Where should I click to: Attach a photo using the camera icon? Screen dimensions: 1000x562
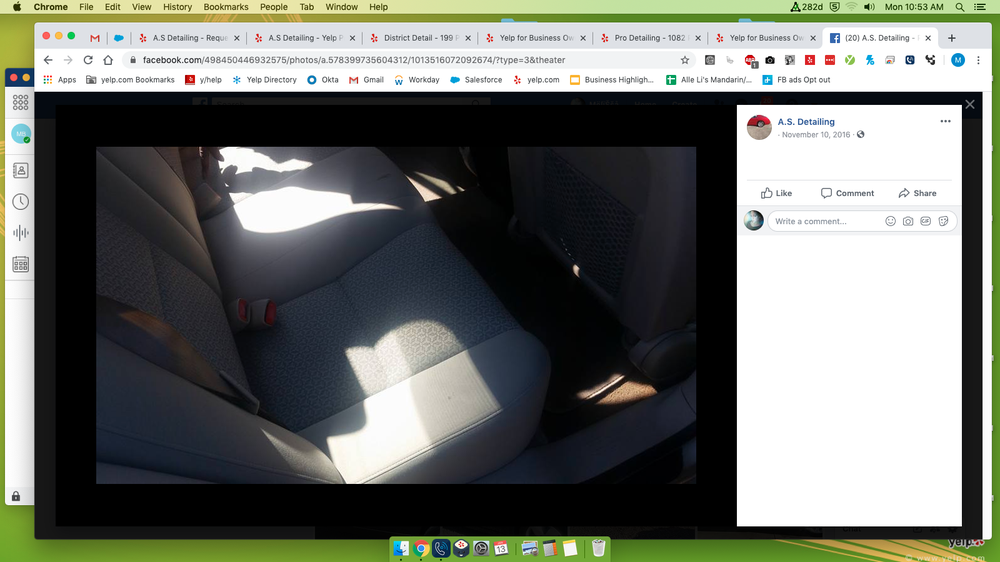point(908,221)
